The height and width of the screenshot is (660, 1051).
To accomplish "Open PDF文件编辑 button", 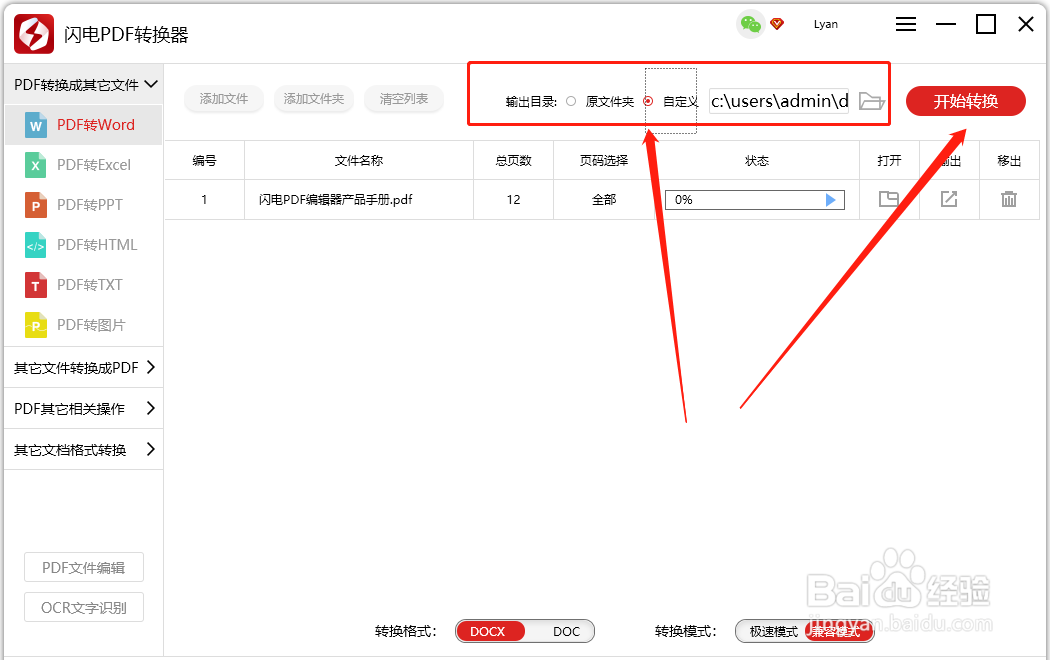I will coord(84,568).
